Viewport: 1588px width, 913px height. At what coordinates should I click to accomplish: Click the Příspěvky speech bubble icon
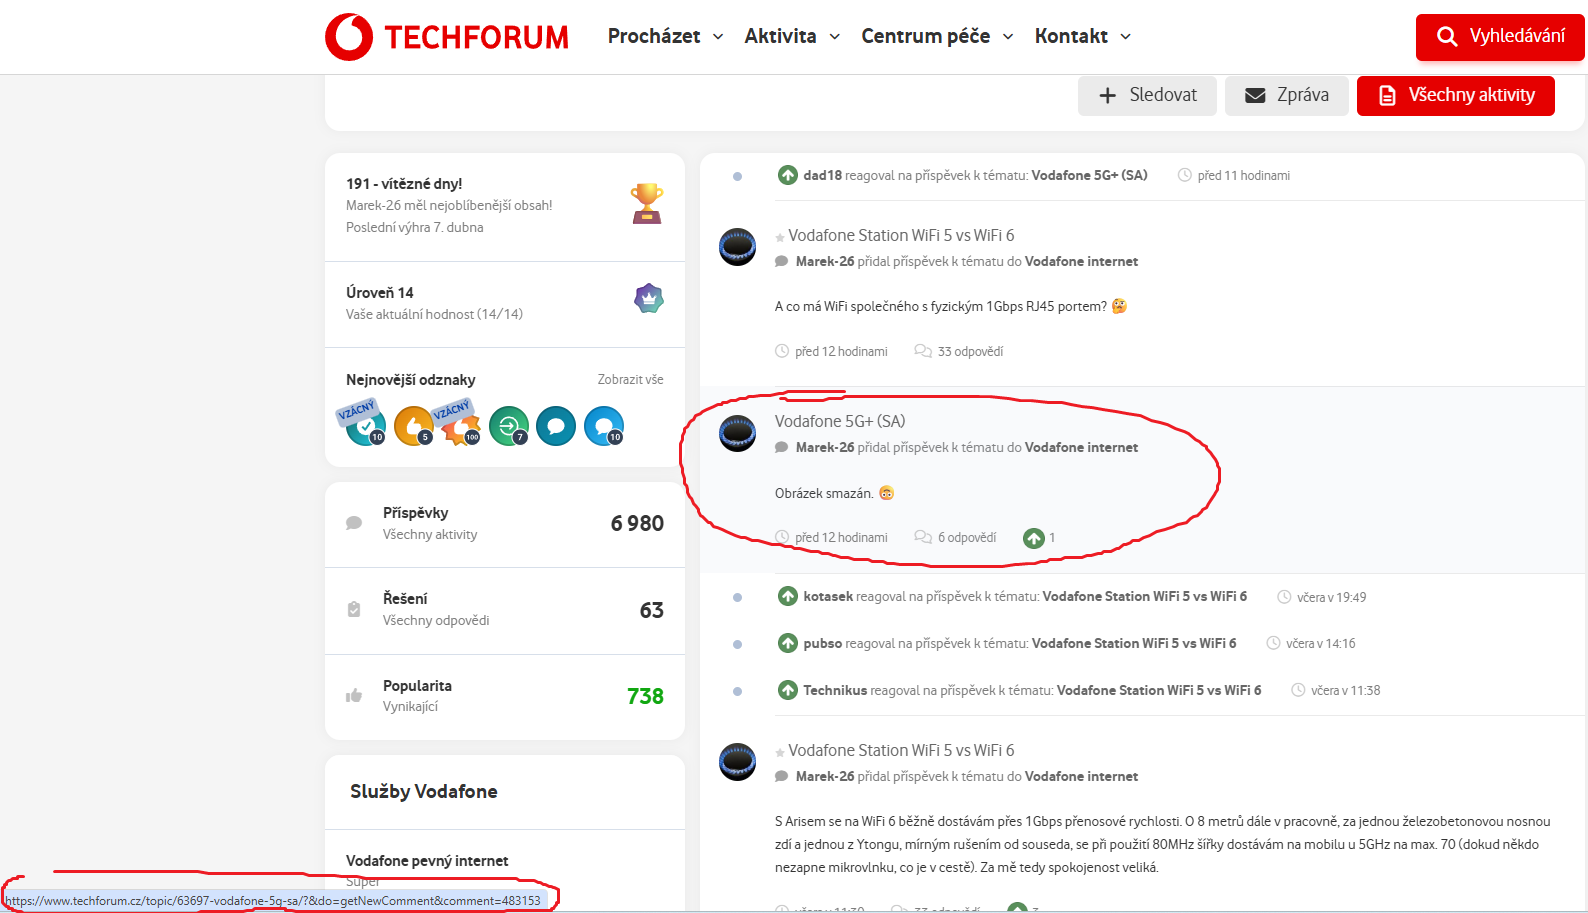point(354,523)
